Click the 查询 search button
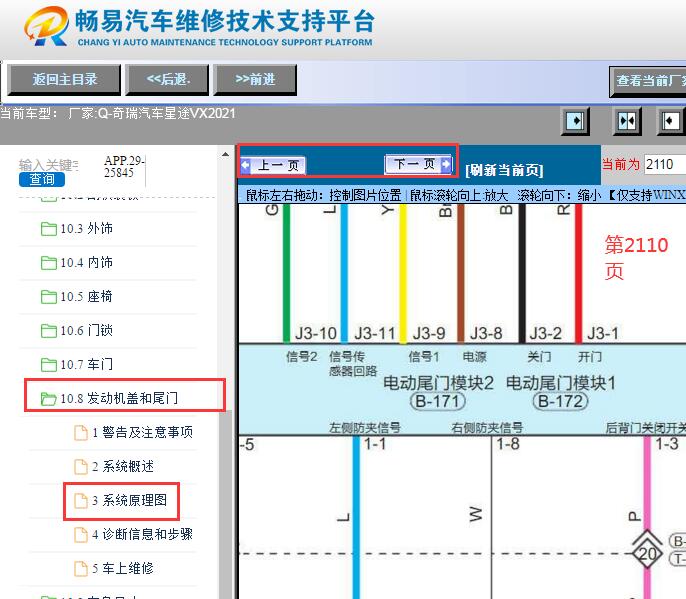 pyautogui.click(x=42, y=179)
